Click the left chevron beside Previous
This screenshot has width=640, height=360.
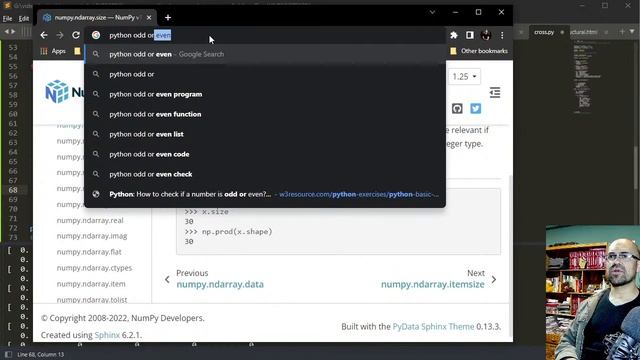click(167, 280)
